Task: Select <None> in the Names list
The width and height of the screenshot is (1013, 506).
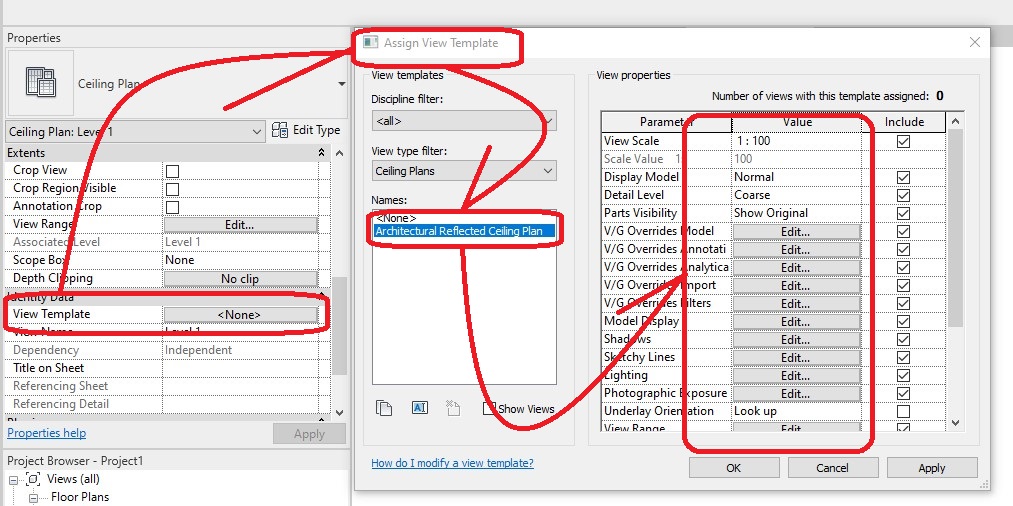Action: click(396, 218)
